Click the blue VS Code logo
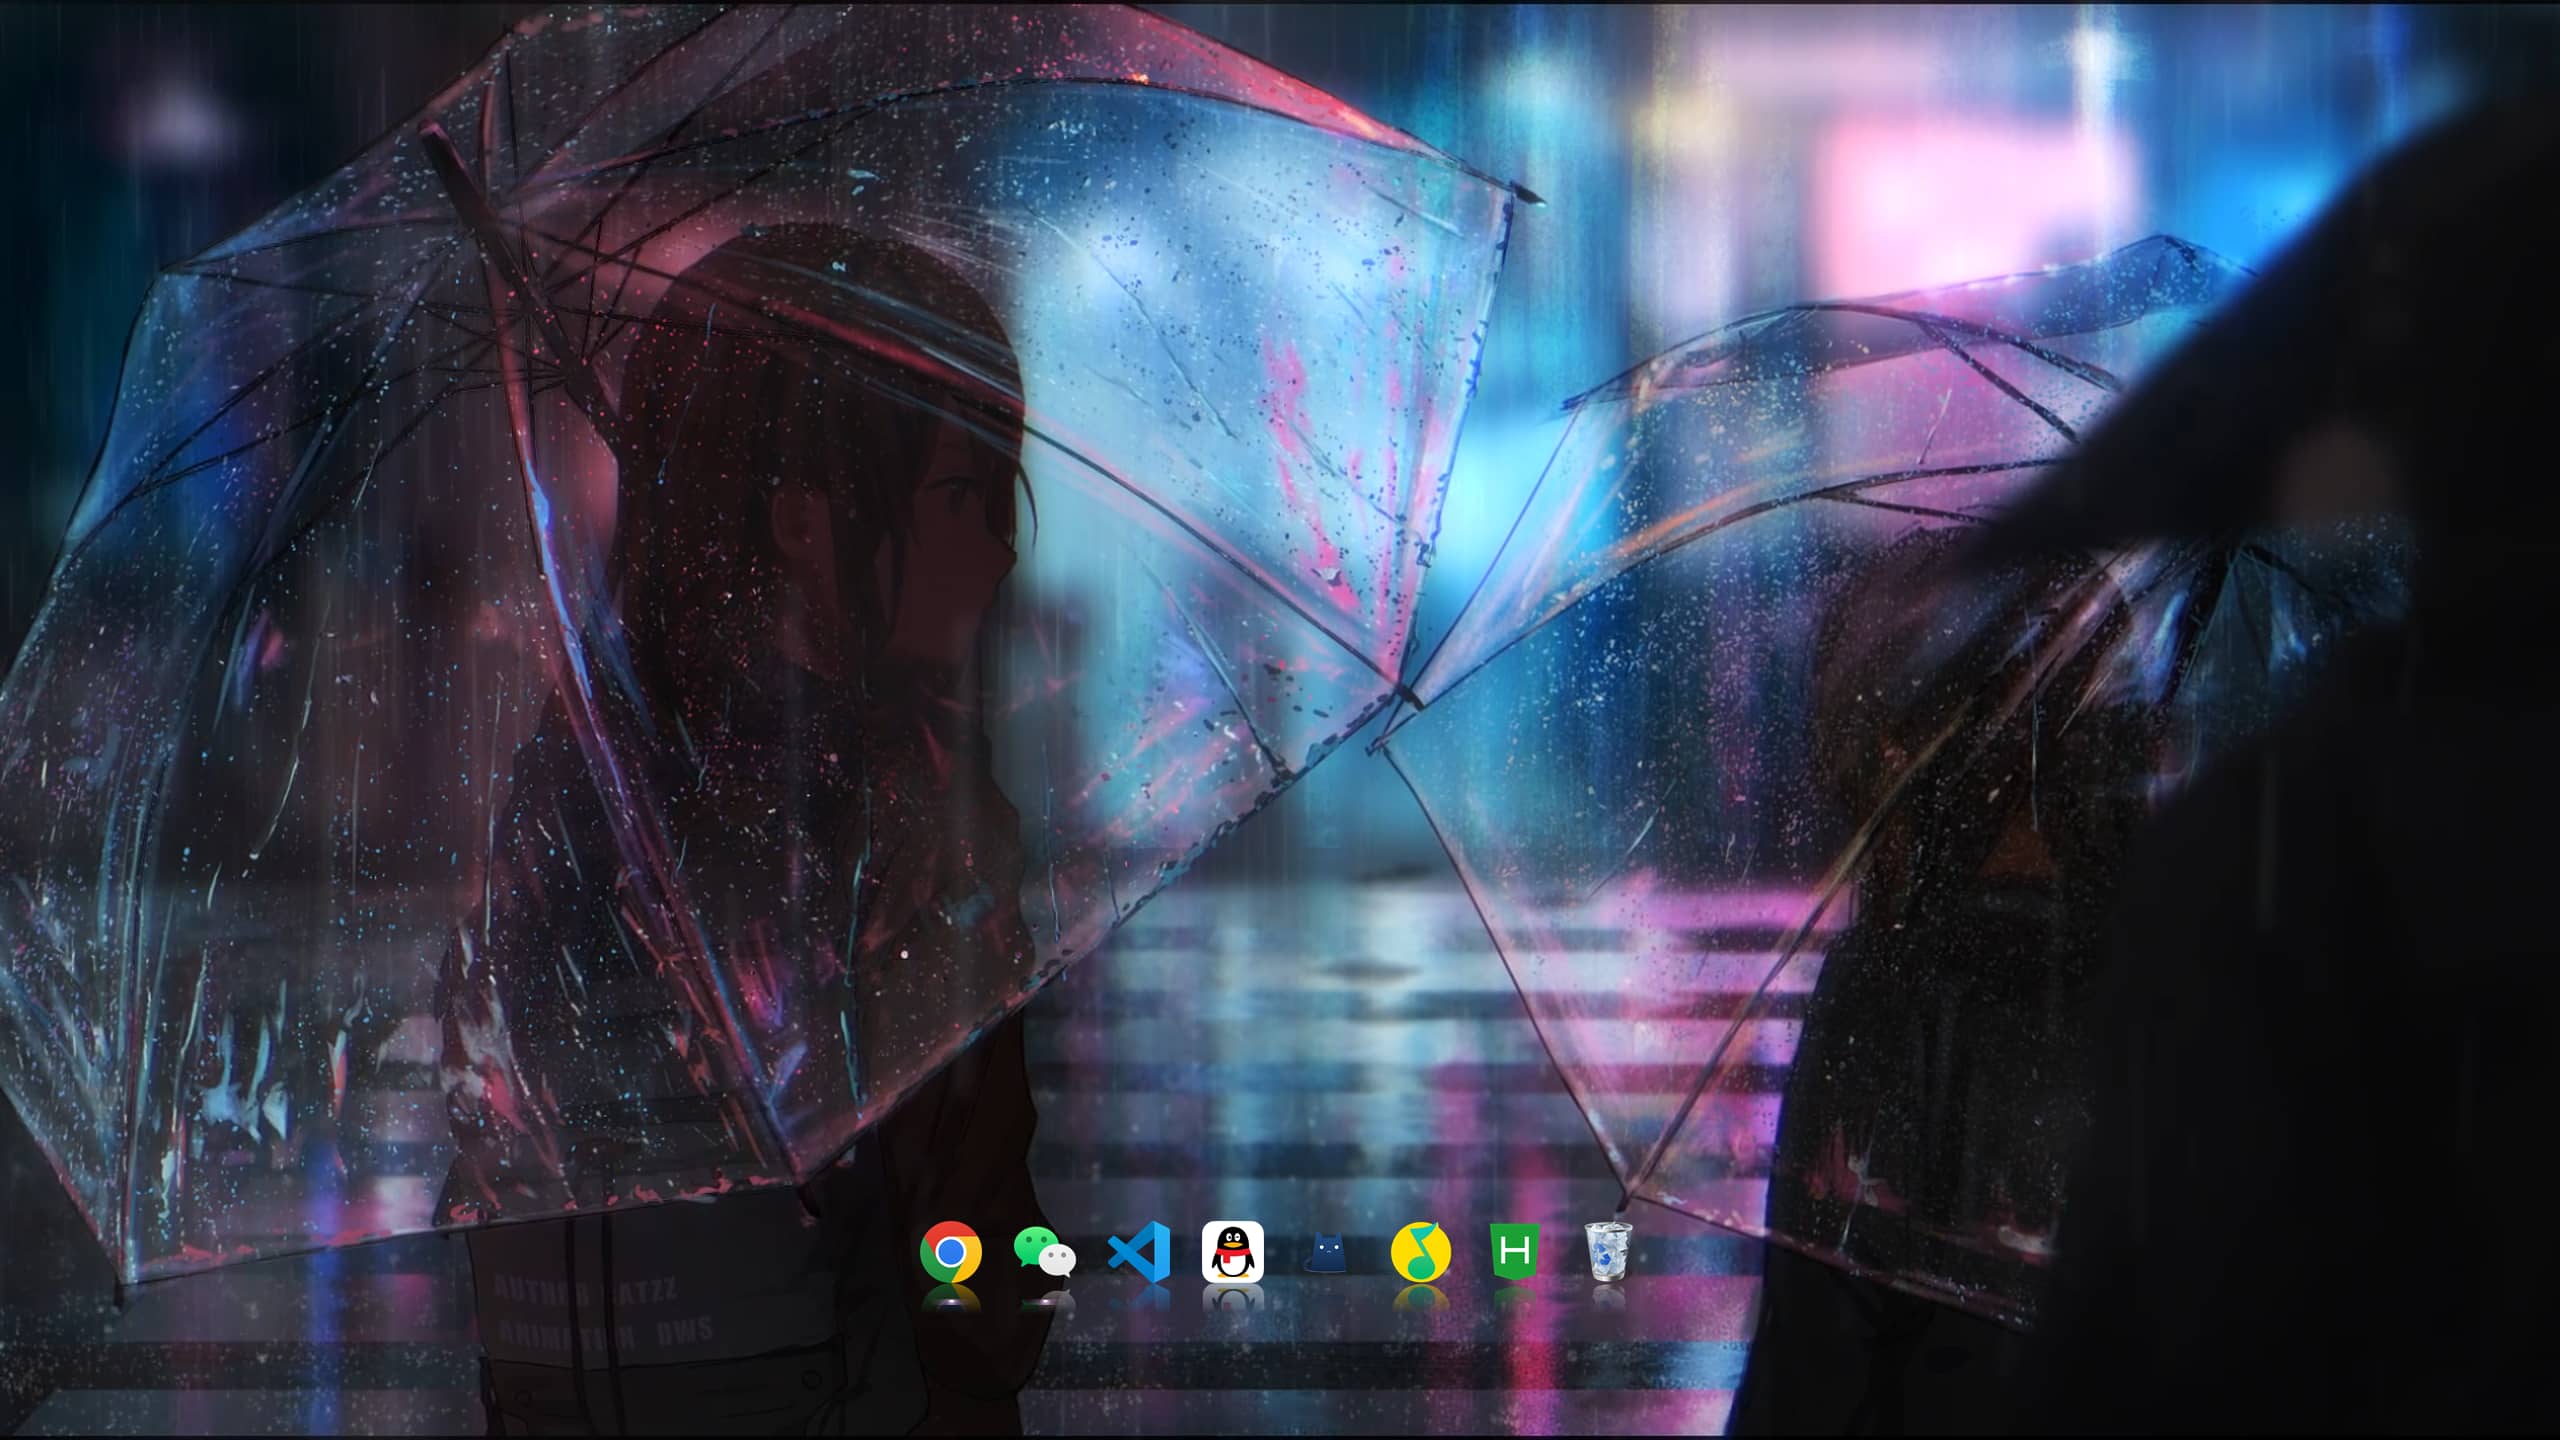This screenshot has height=1440, width=2560. tap(1139, 1251)
